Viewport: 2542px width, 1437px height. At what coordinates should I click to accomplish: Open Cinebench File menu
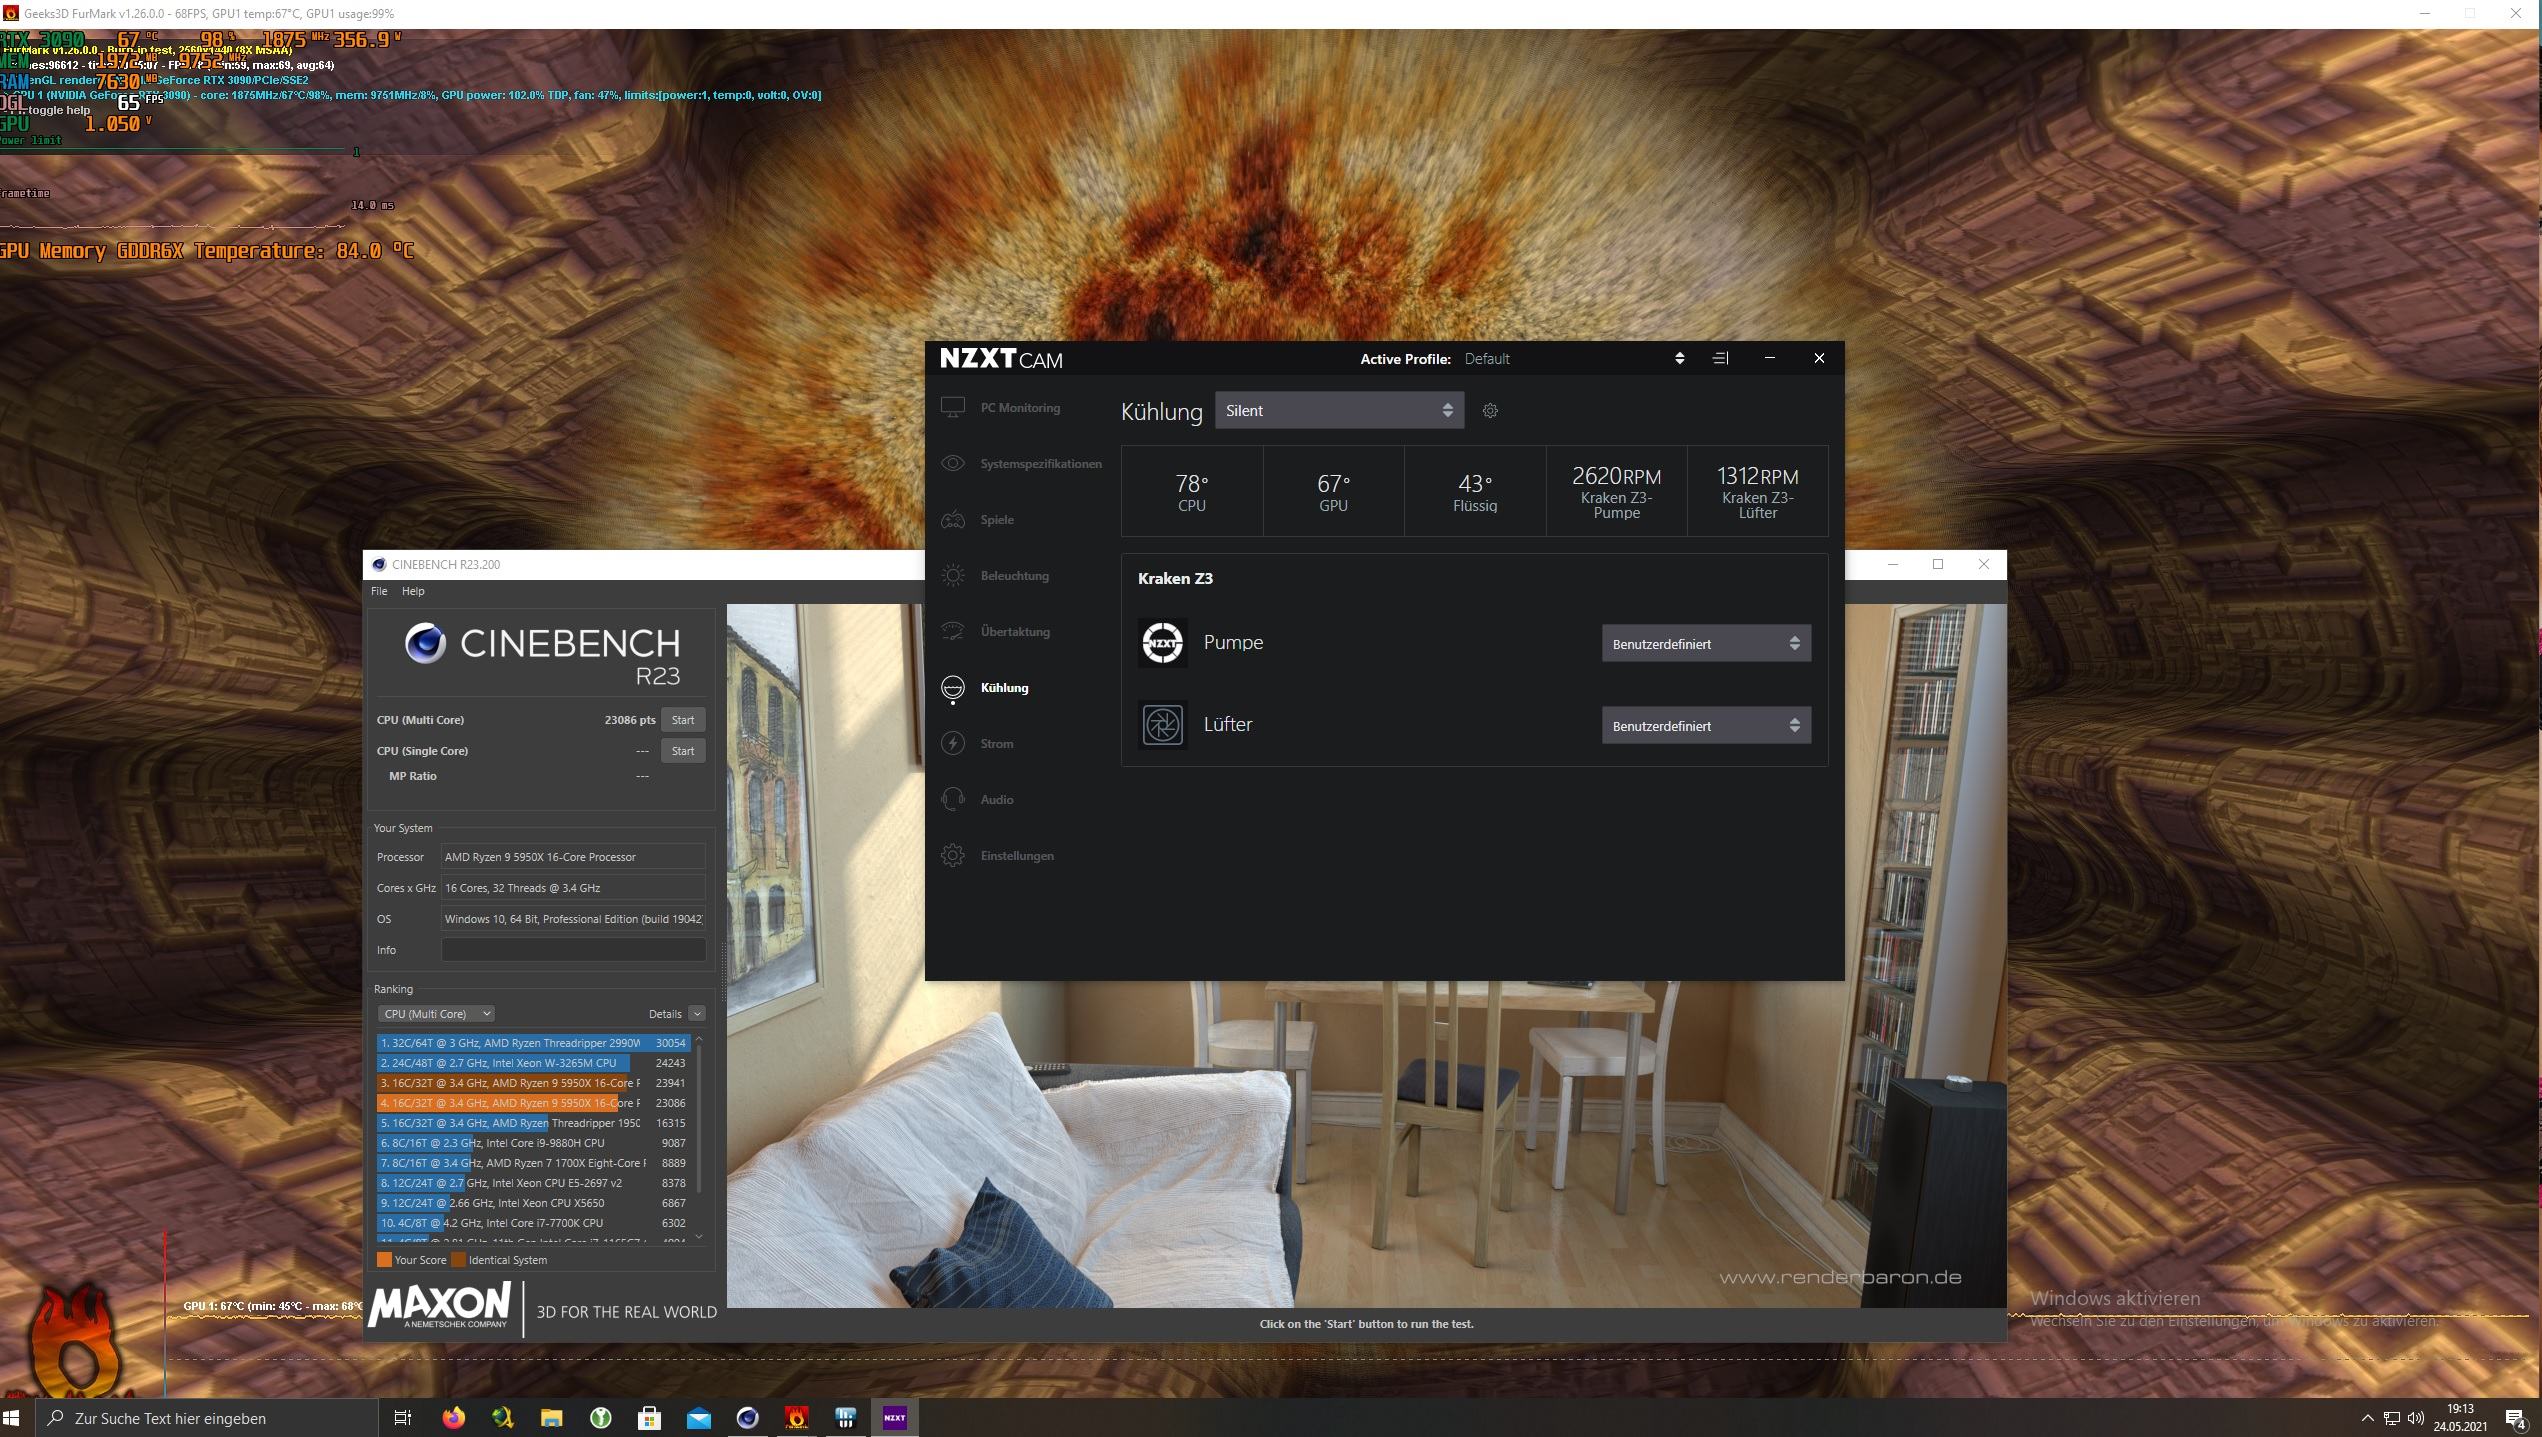(379, 591)
